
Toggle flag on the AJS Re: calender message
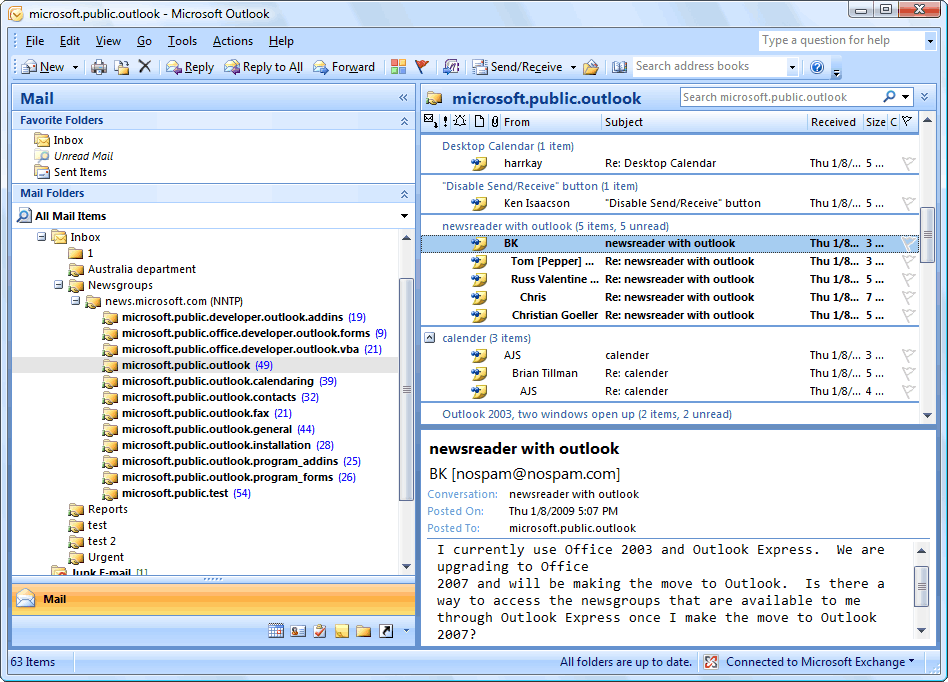coord(908,391)
